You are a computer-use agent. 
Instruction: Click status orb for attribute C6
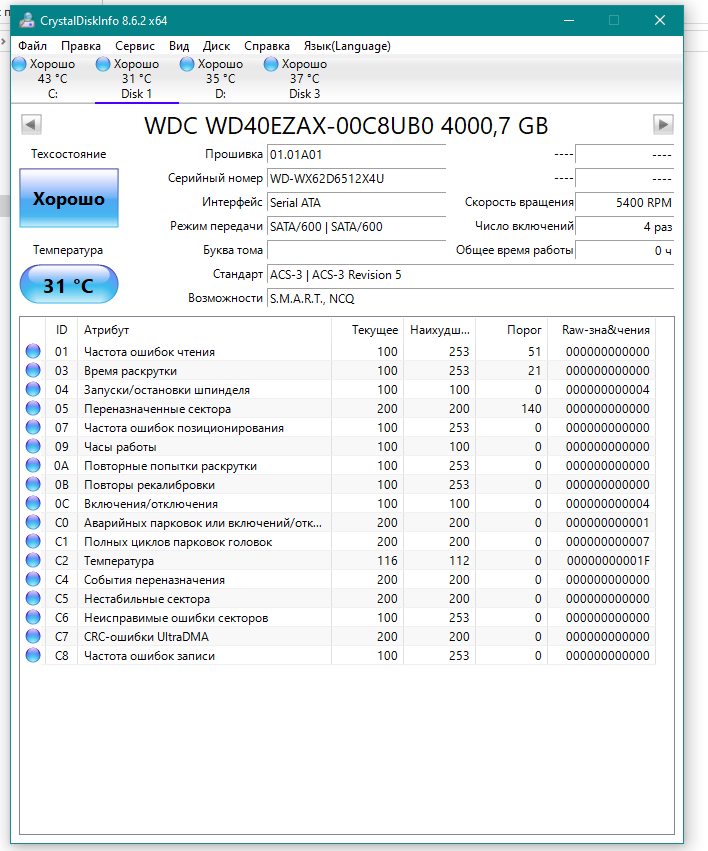[x=33, y=617]
